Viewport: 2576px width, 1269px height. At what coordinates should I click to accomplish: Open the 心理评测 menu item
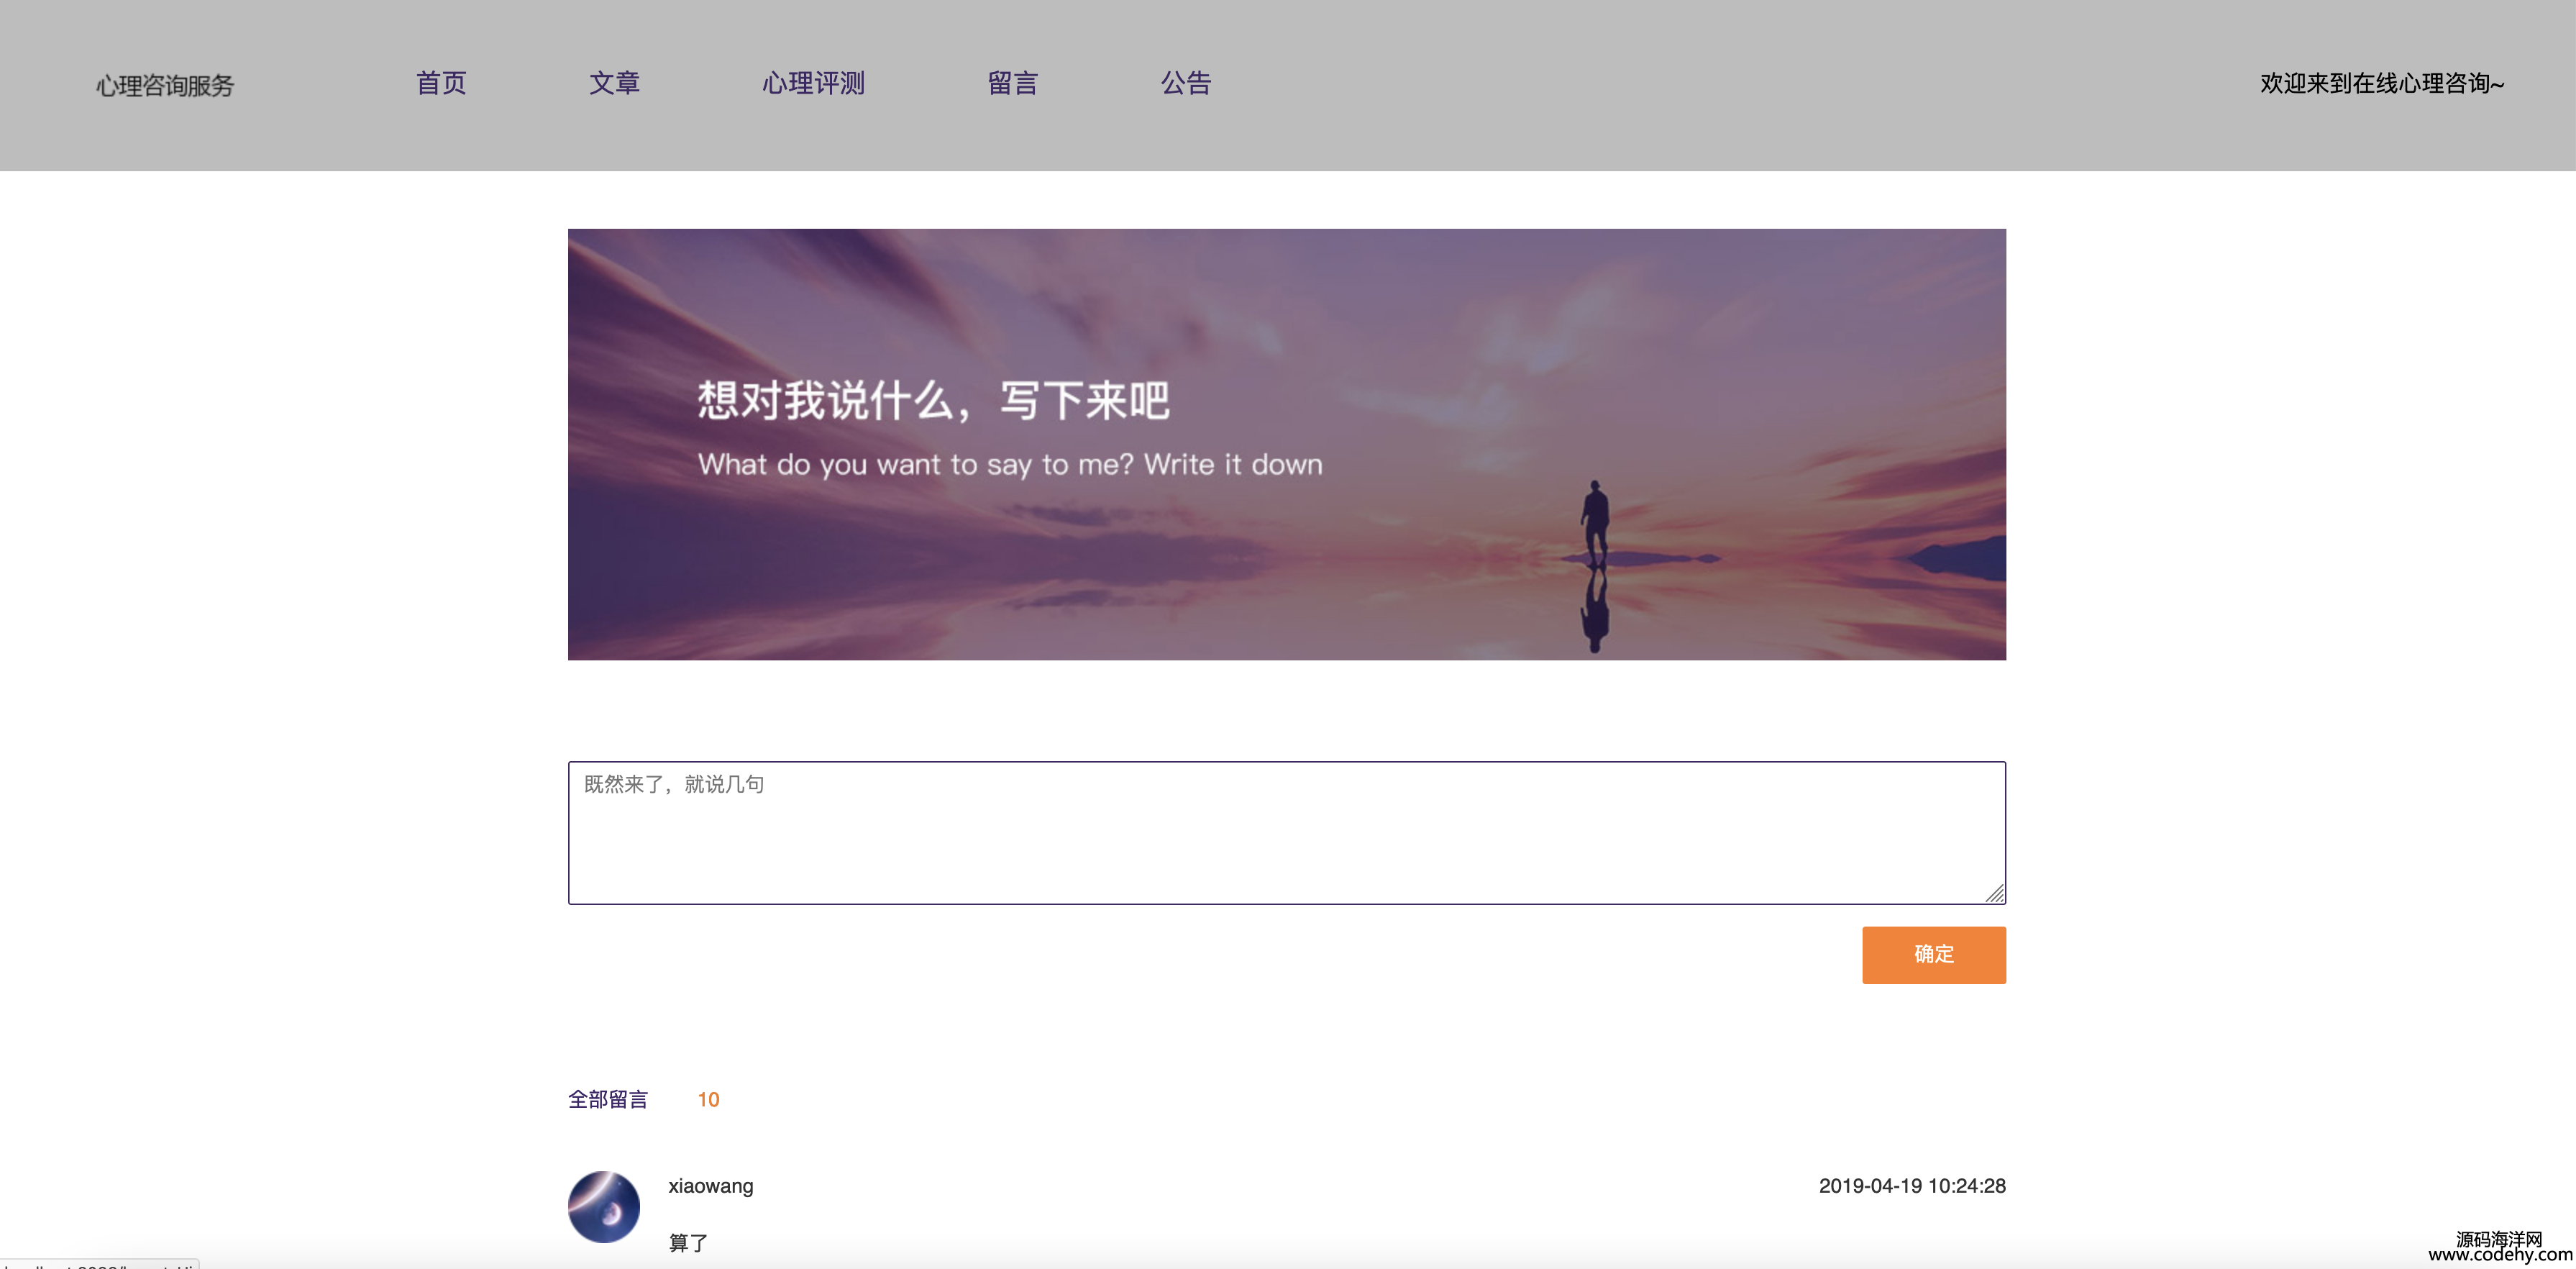(813, 83)
